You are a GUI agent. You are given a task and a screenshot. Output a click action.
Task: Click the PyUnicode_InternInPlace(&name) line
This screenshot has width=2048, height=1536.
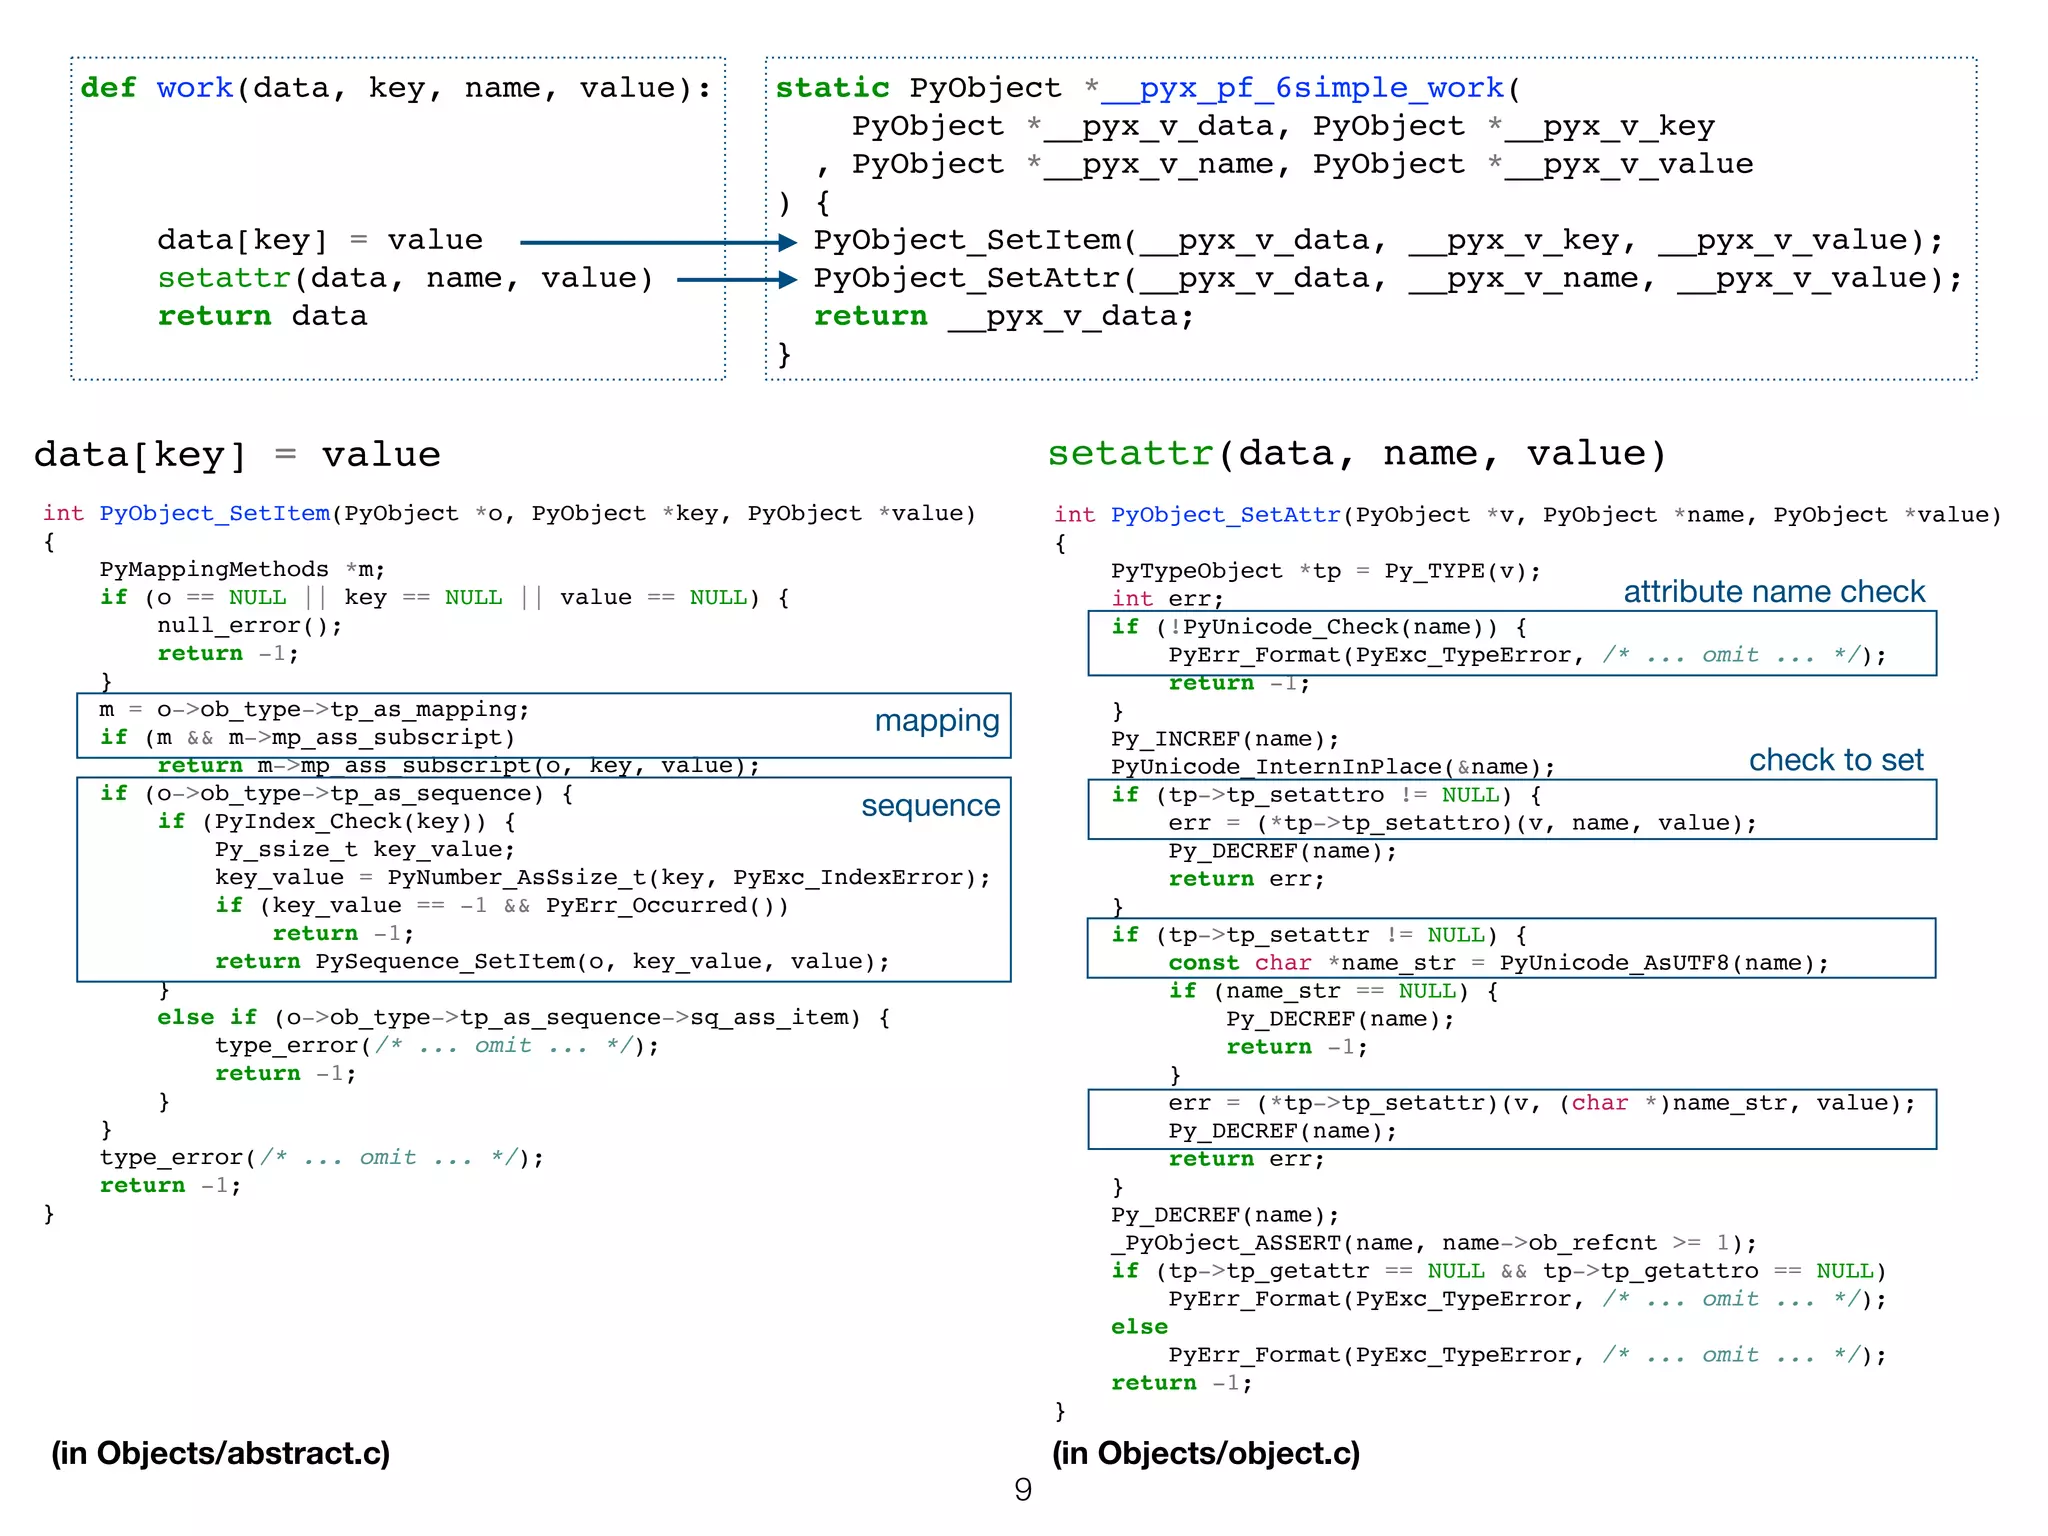pos(1332,767)
